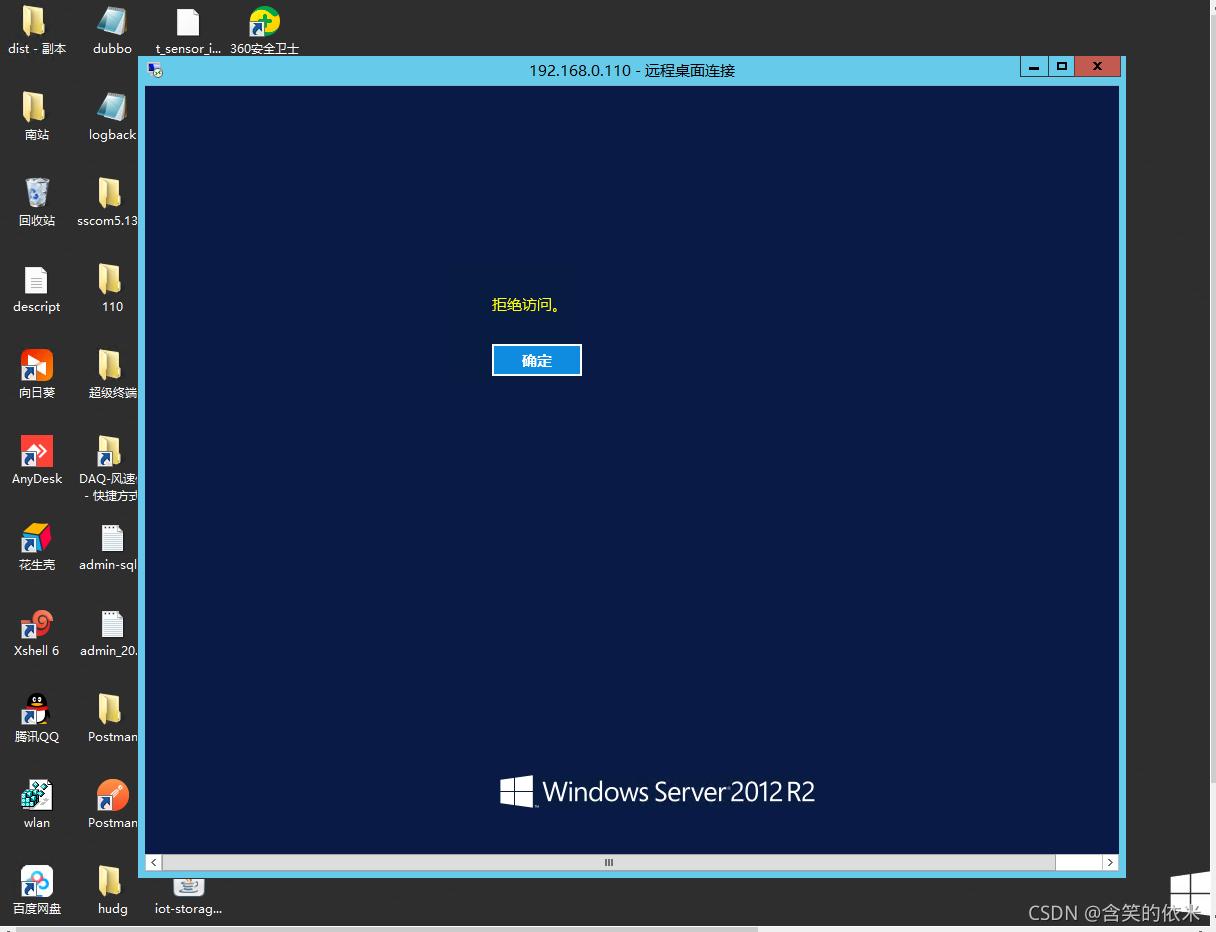1216x932 pixels.
Task: Open the 超级终端 folder
Action: click(x=110, y=365)
